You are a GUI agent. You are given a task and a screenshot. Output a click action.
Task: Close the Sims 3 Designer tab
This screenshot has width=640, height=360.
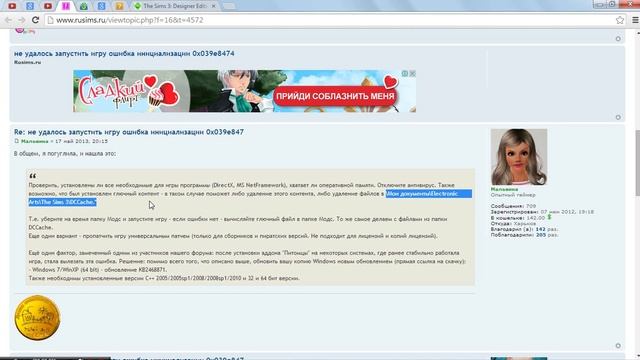213,6
